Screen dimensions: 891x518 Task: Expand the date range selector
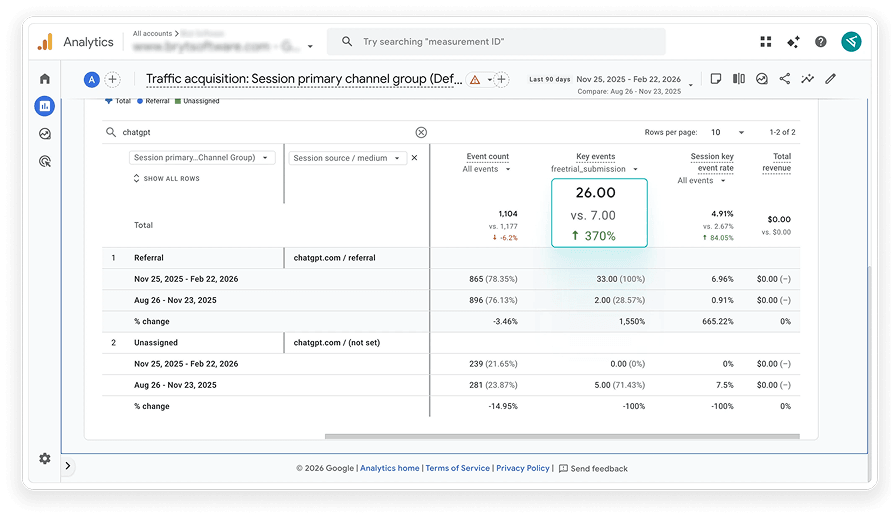(x=690, y=85)
